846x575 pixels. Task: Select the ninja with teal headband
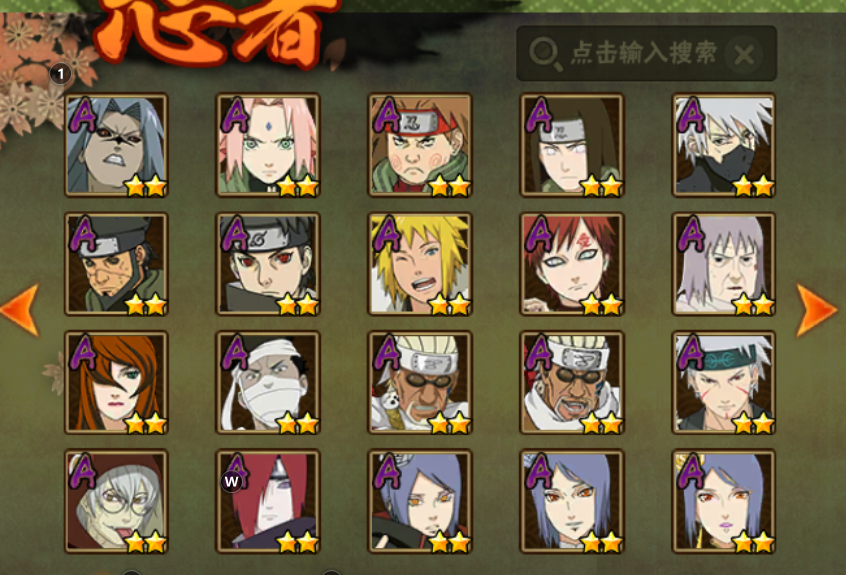click(x=724, y=382)
